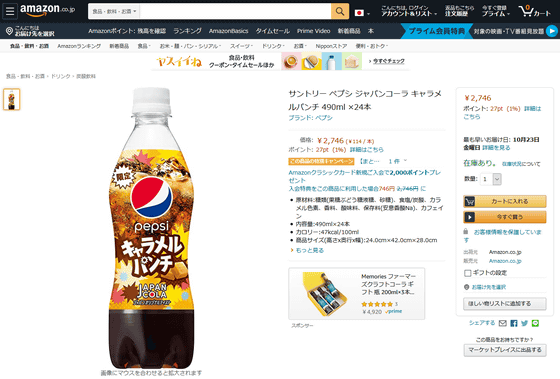Click the blue play button for Prime Video
Screen dimensions: 560x379
coord(552,31)
